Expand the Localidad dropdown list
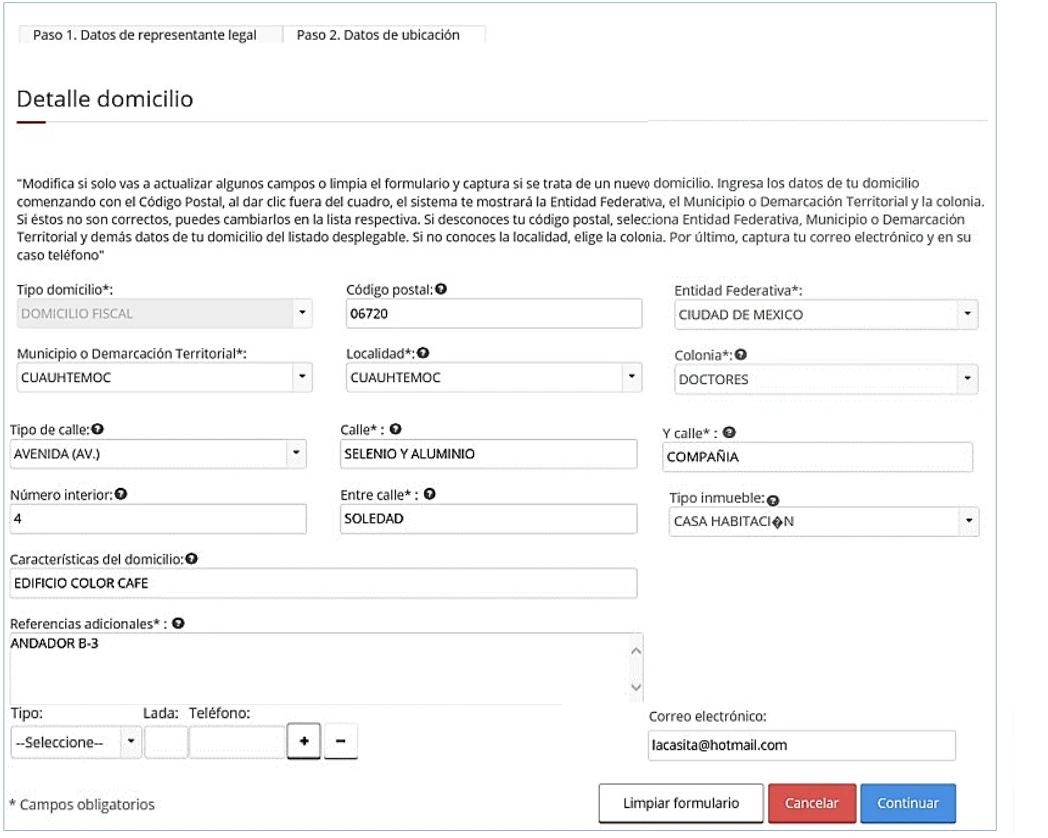 click(x=494, y=378)
